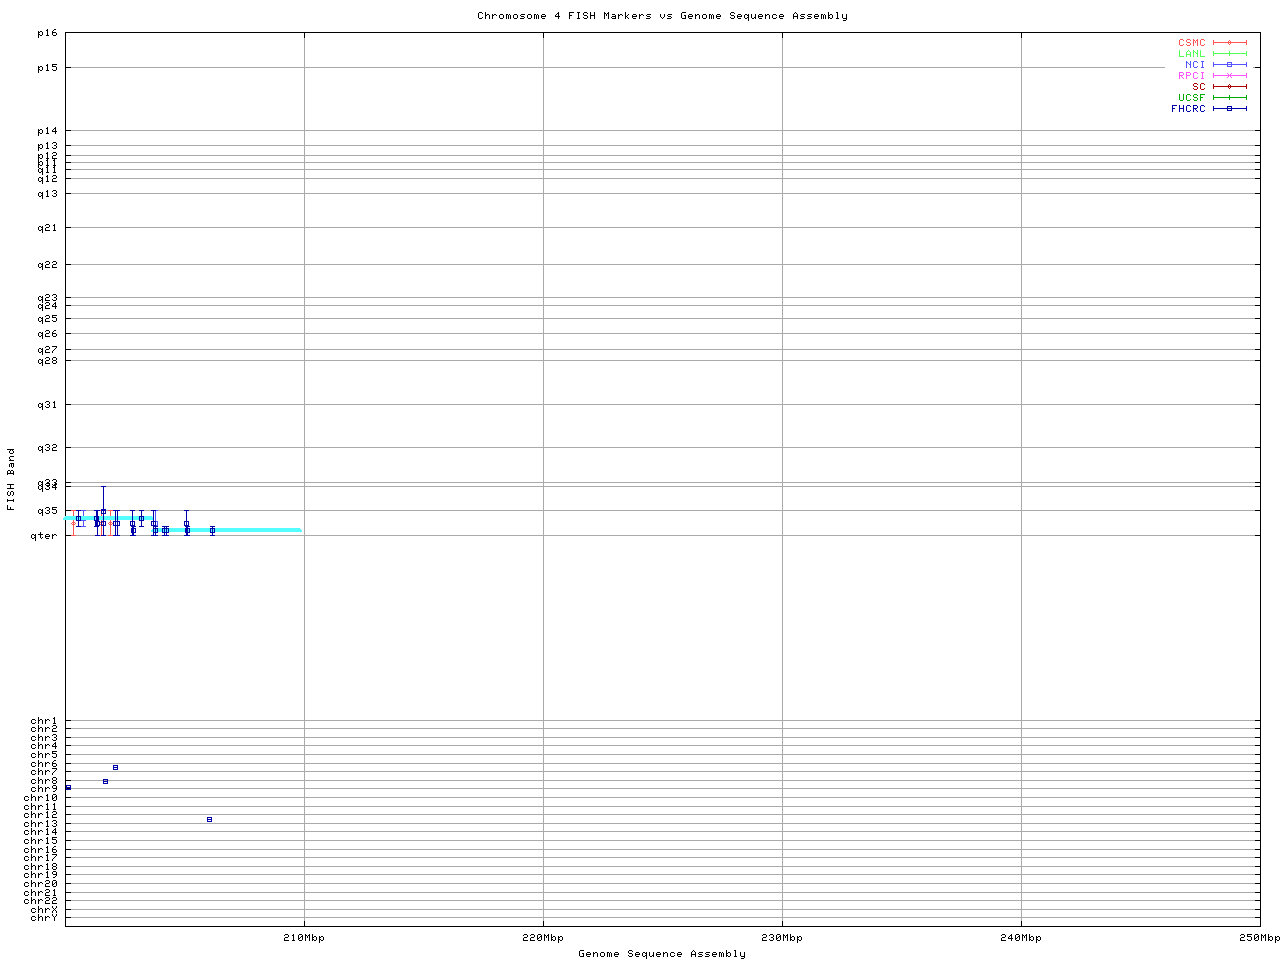Click the 230Mbp x-axis tick label
The width and height of the screenshot is (1280, 960).
tap(782, 938)
